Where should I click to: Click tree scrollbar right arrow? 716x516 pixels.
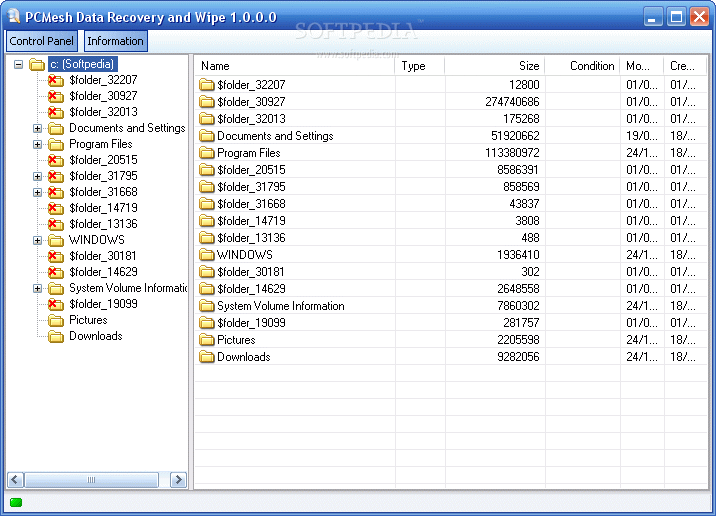click(179, 479)
